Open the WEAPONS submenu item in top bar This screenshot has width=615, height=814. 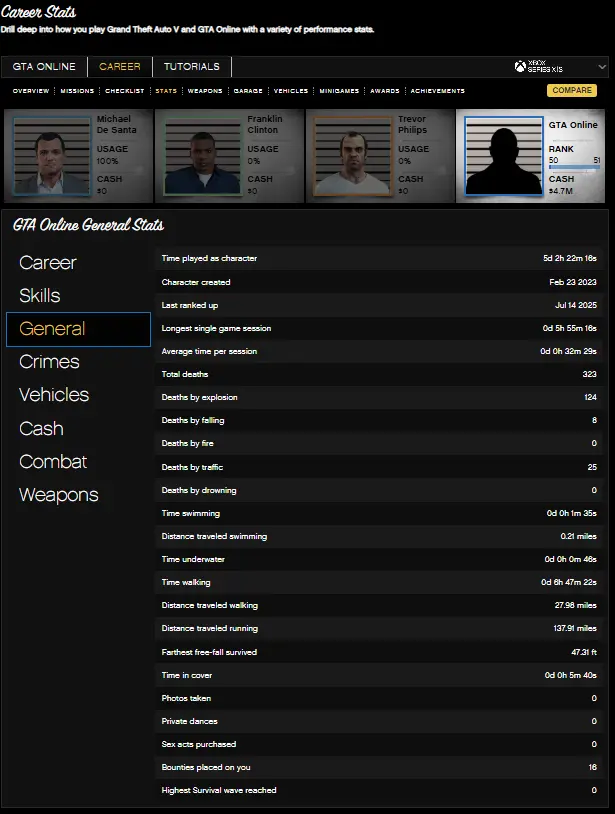[x=205, y=91]
